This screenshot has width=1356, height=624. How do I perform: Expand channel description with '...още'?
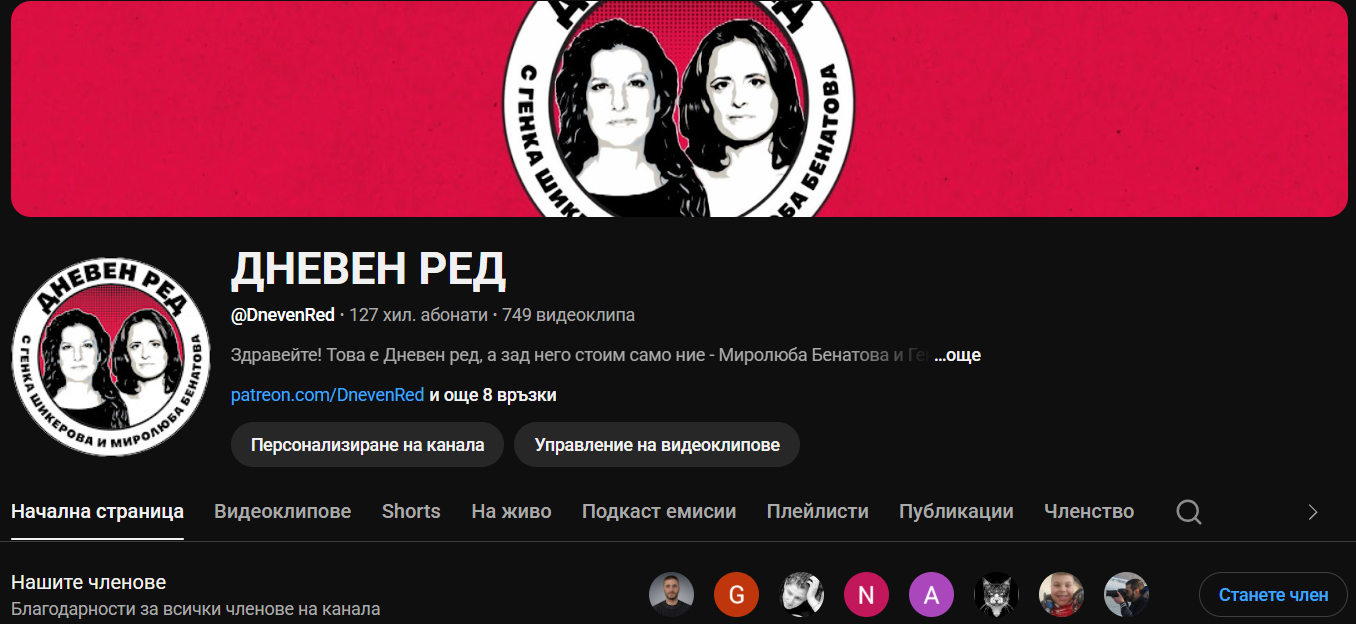coord(957,355)
